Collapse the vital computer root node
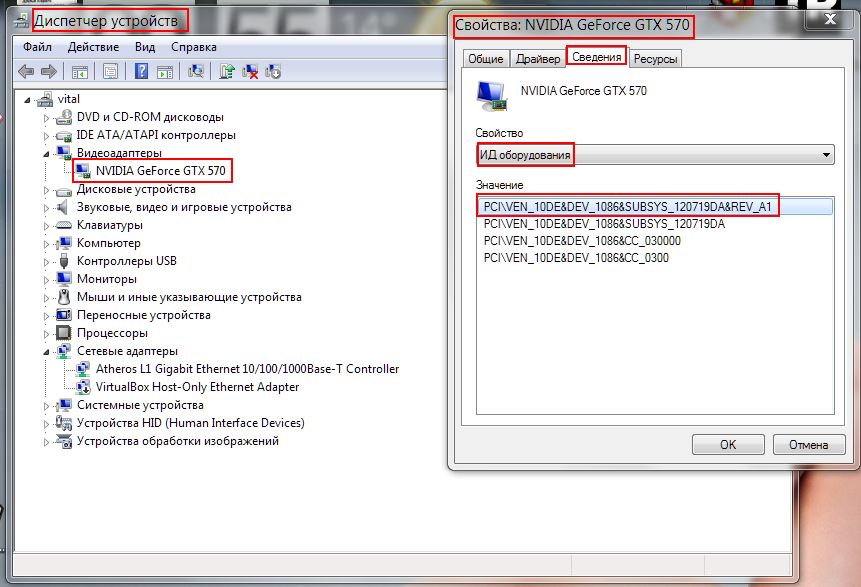This screenshot has height=587, width=861. click(27, 100)
